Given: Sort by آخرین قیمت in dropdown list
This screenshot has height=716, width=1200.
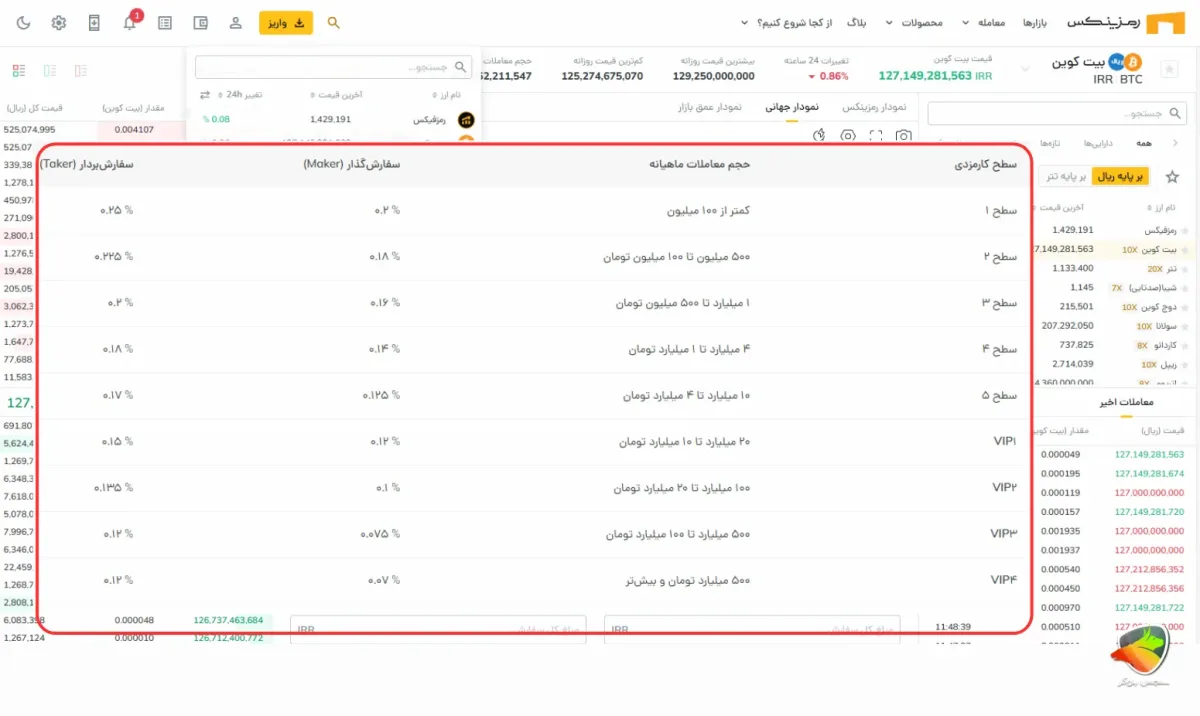Looking at the screenshot, I should pos(336,95).
